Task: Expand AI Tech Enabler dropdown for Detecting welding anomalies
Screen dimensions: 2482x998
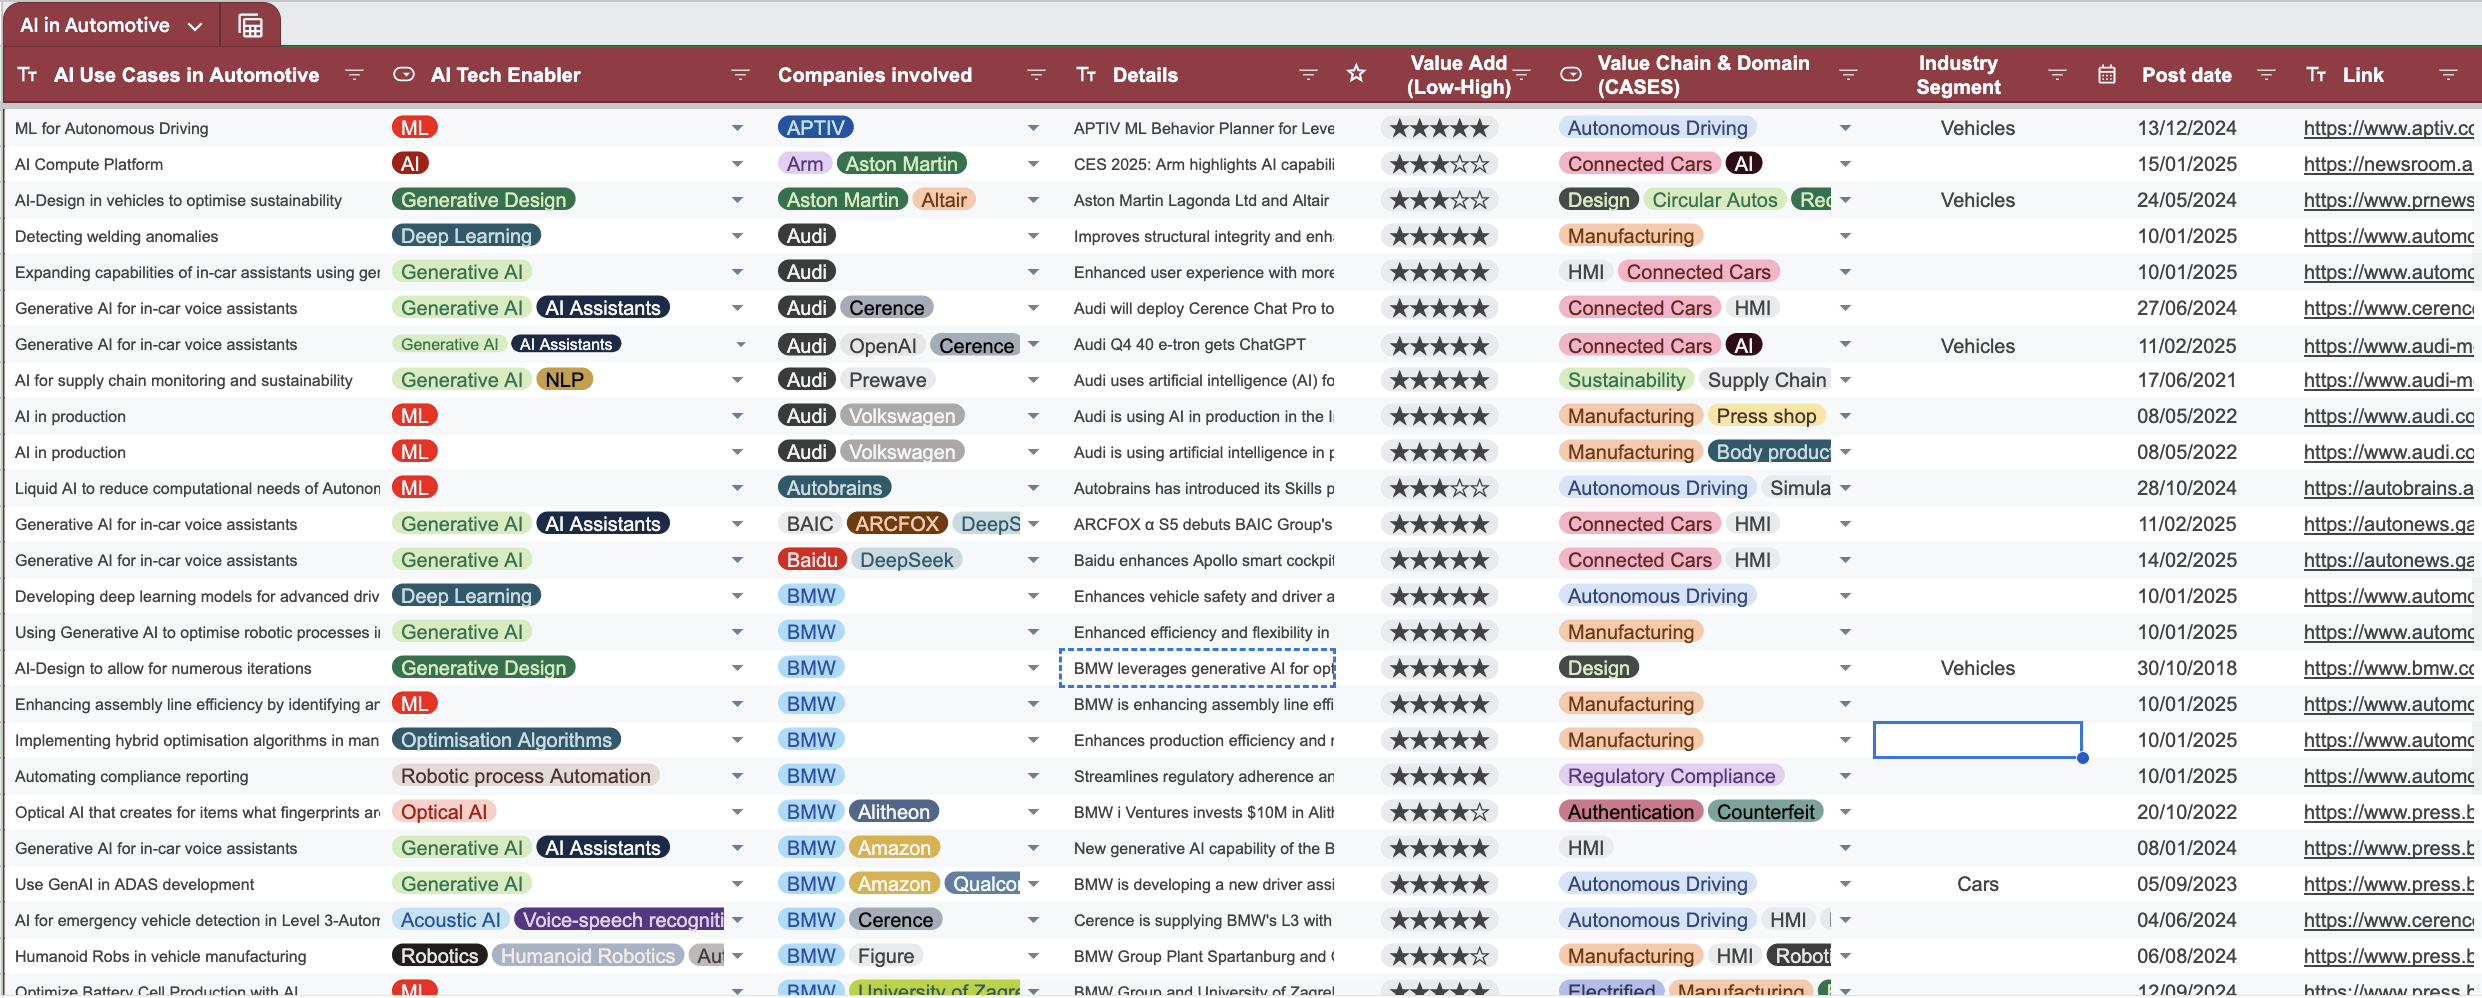Action: pos(737,236)
